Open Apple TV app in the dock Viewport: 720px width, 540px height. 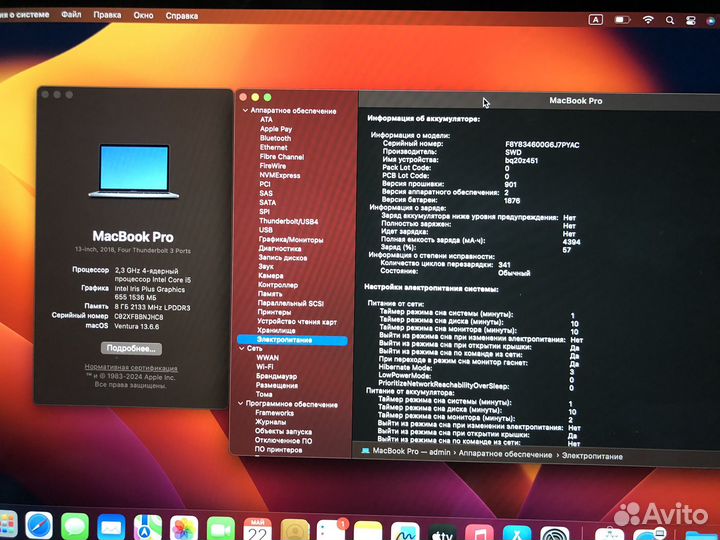pyautogui.click(x=442, y=533)
